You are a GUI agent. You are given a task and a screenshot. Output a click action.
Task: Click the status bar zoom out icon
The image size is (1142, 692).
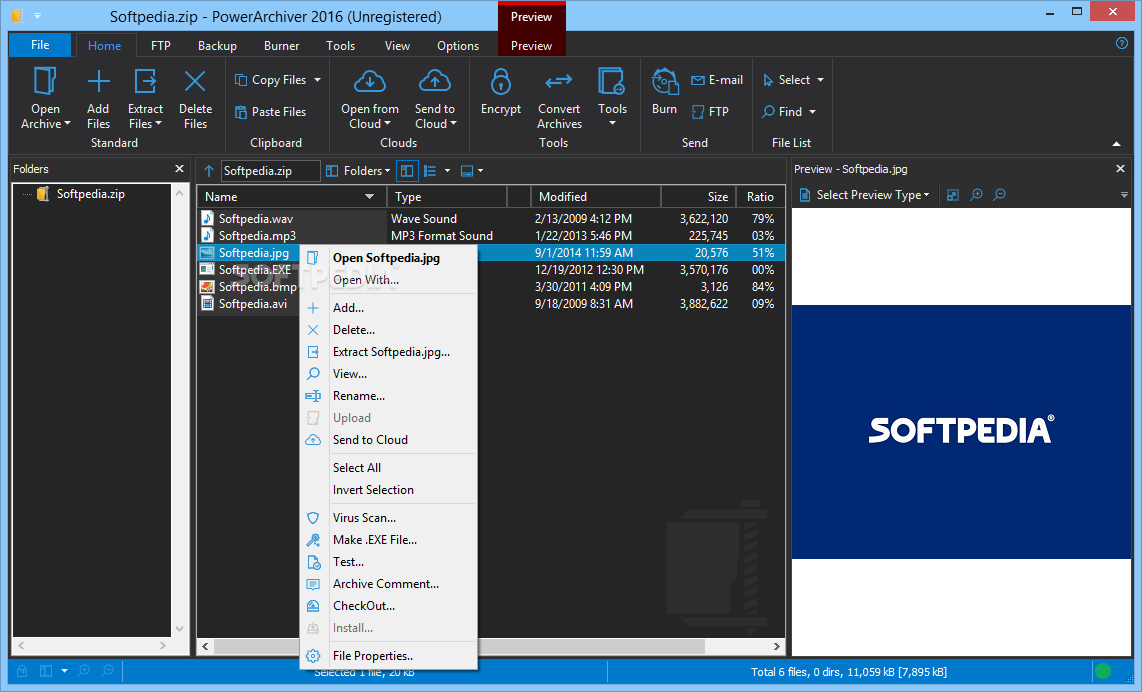pyautogui.click(x=108, y=671)
